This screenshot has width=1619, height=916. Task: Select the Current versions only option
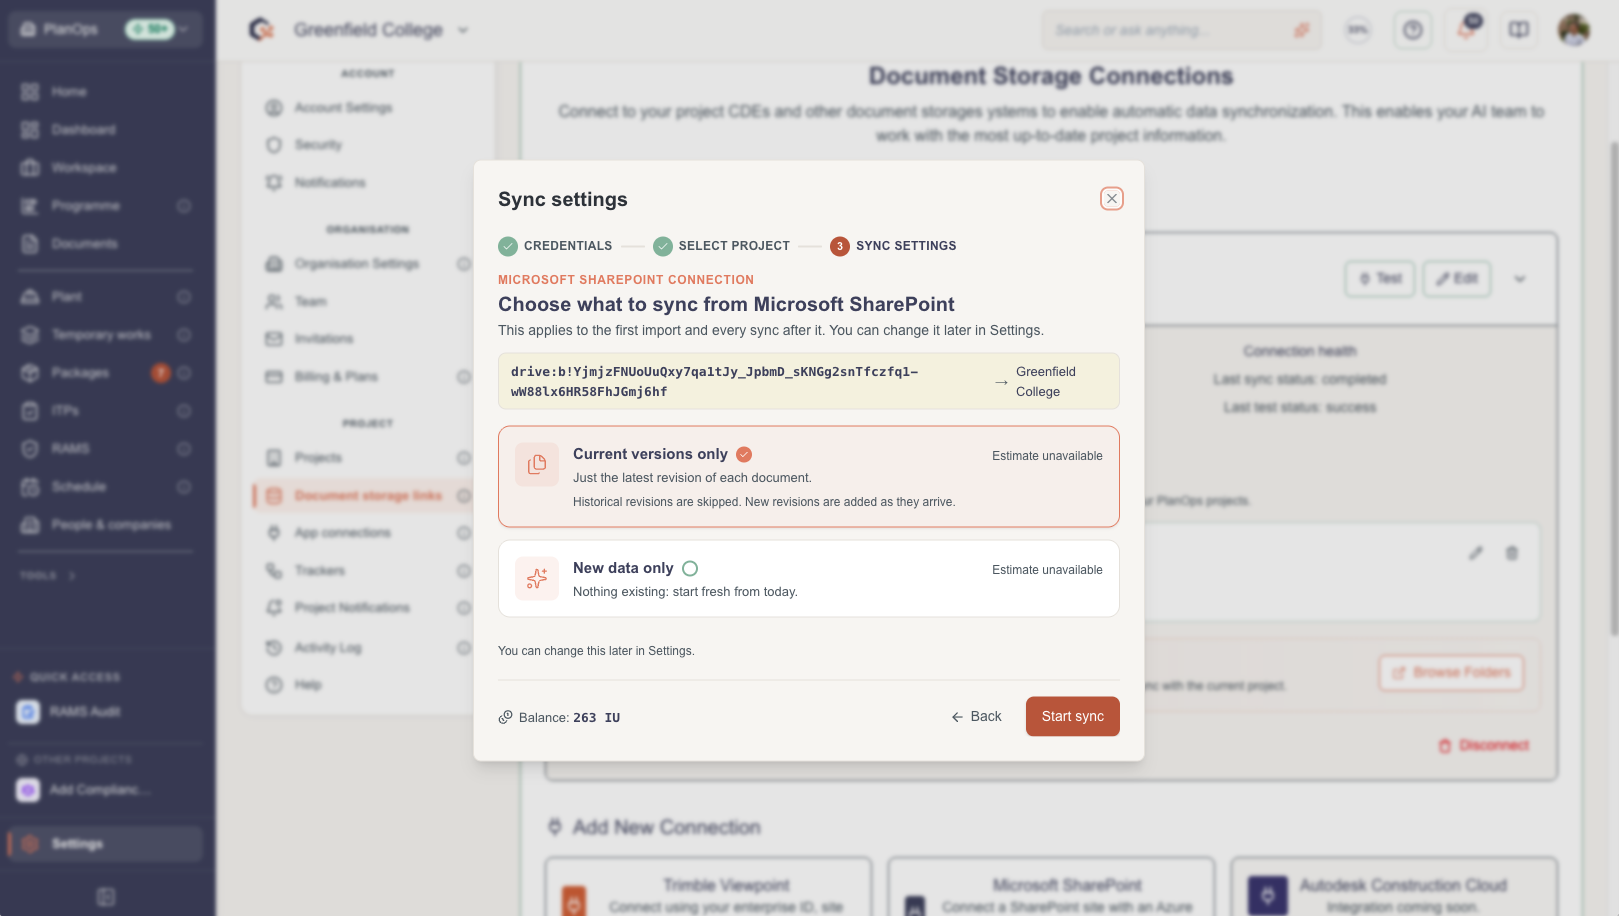click(x=808, y=477)
